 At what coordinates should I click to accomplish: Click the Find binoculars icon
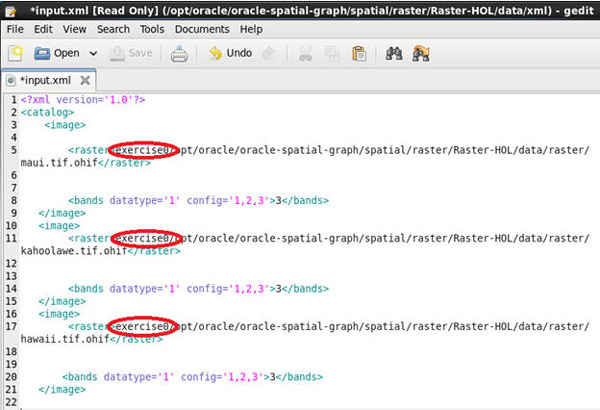coord(394,54)
